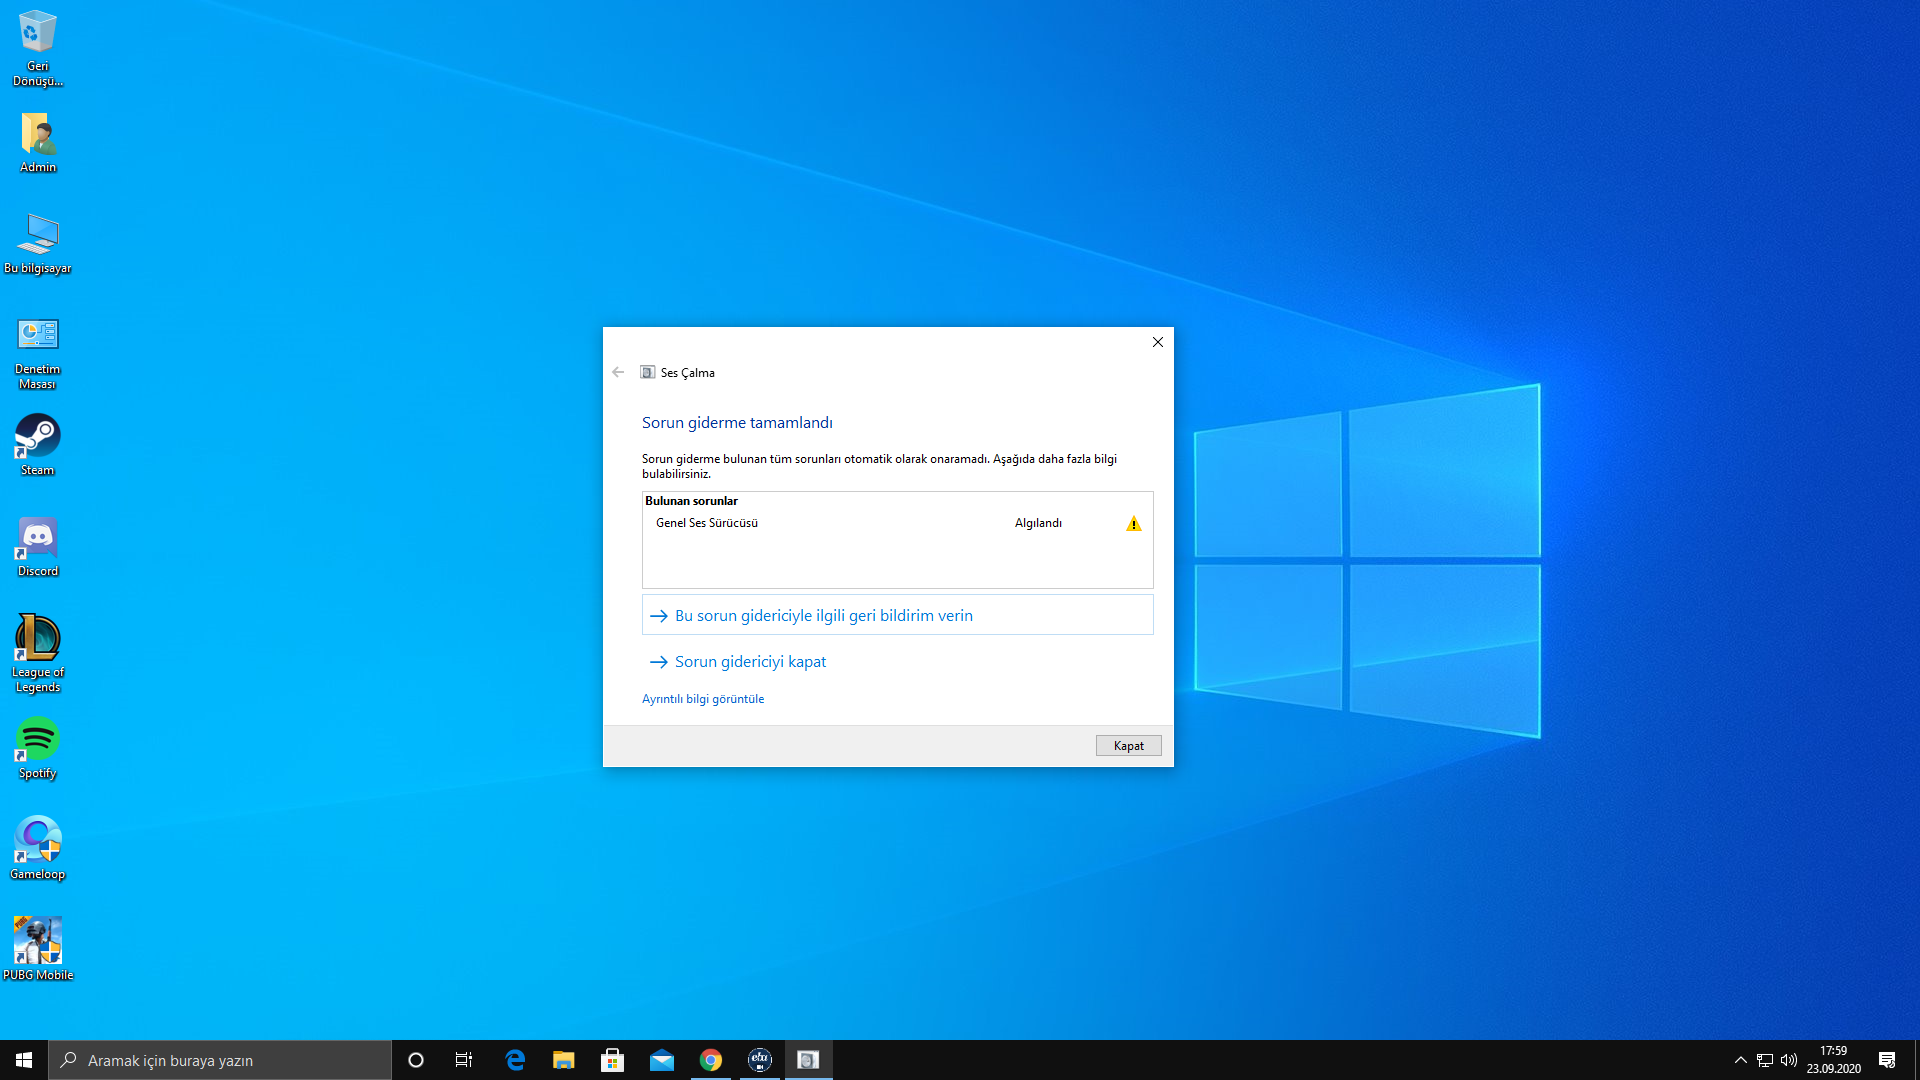The image size is (1920, 1080).
Task: Open 'Ayrıntılı bilgi görüntüle' link
Action: click(x=702, y=699)
